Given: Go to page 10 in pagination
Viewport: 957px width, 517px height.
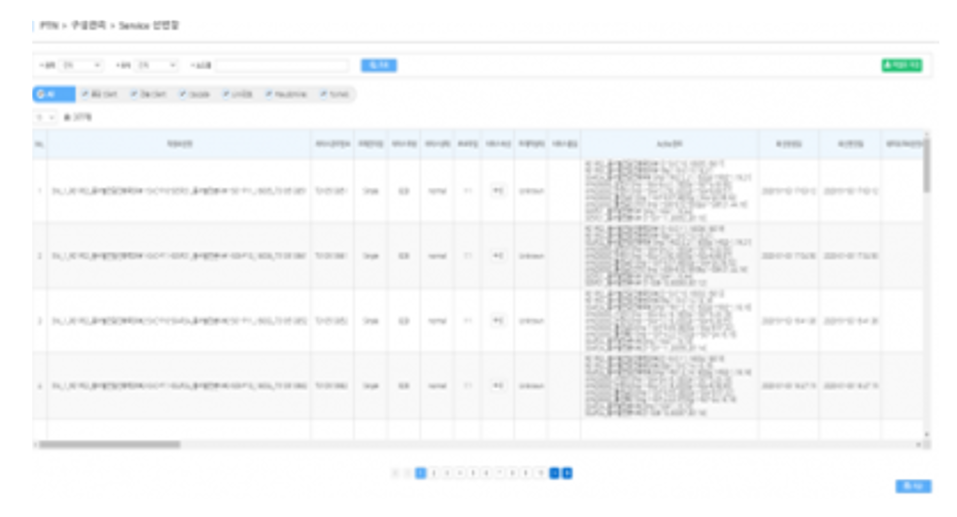Looking at the screenshot, I should 540,473.
